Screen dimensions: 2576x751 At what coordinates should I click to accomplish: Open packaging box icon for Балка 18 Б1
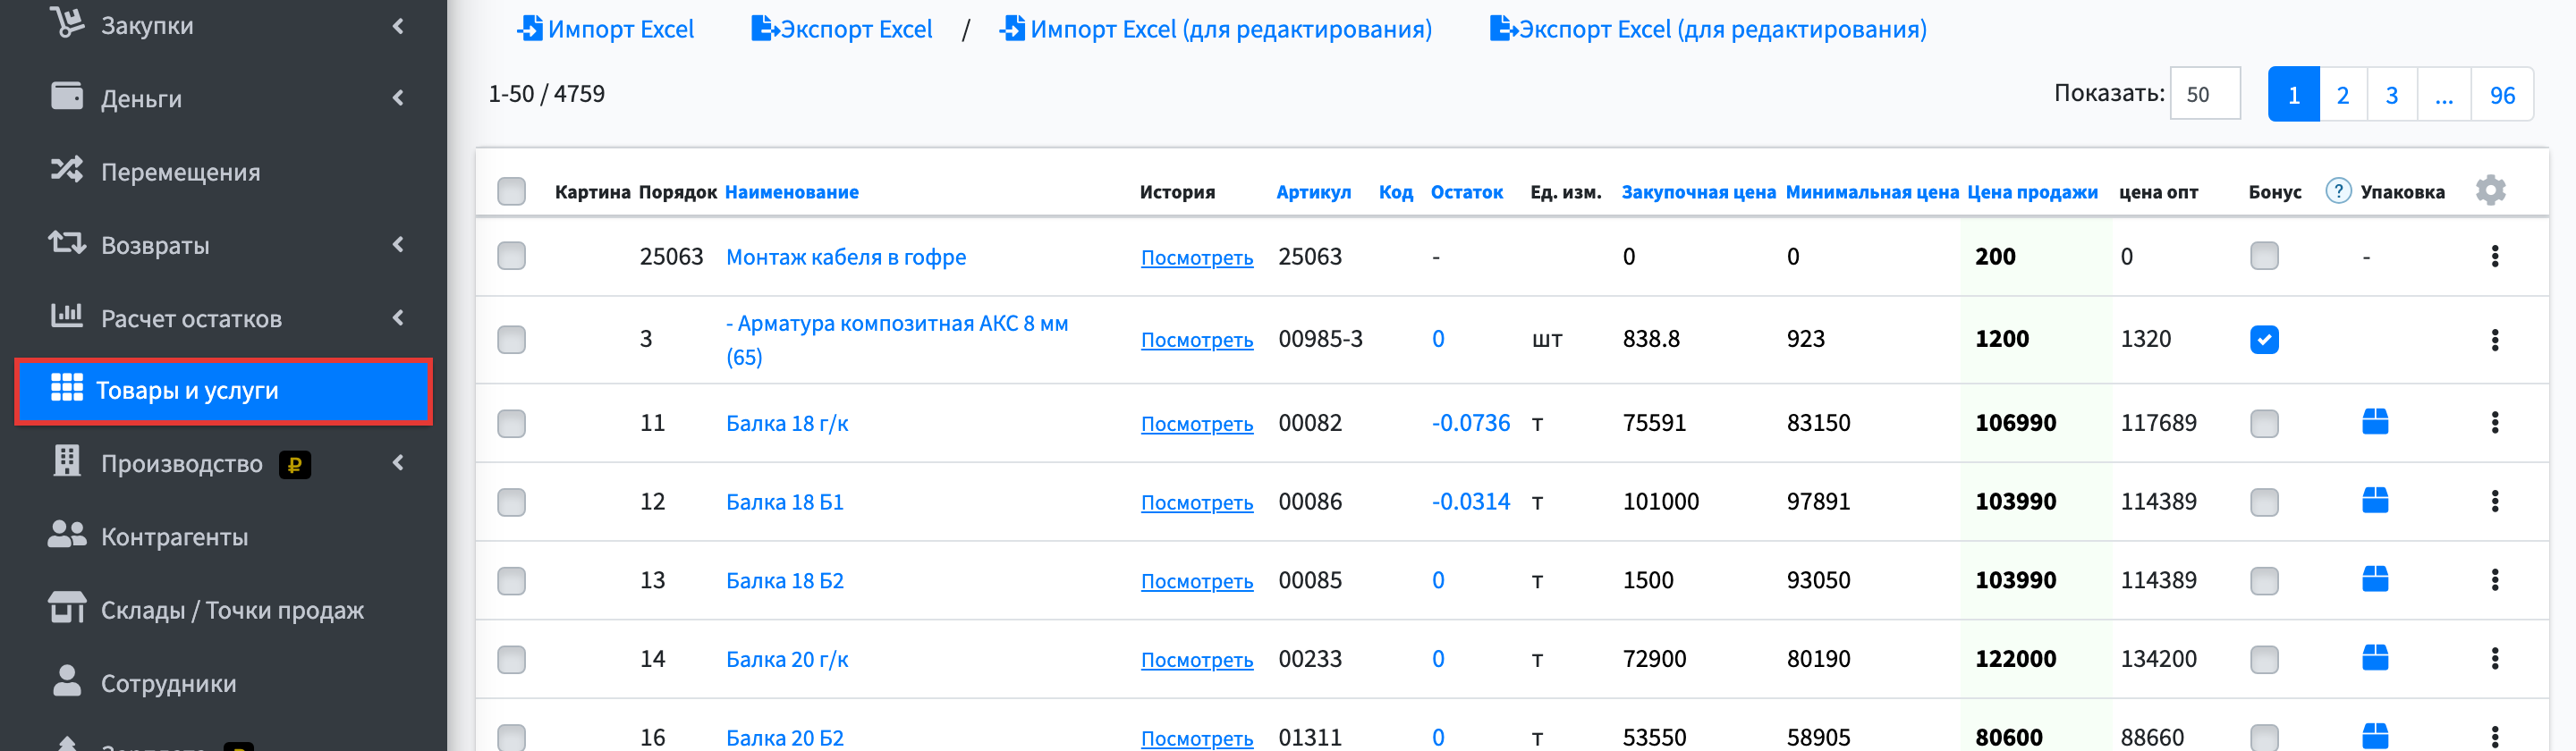pyautogui.click(x=2375, y=500)
